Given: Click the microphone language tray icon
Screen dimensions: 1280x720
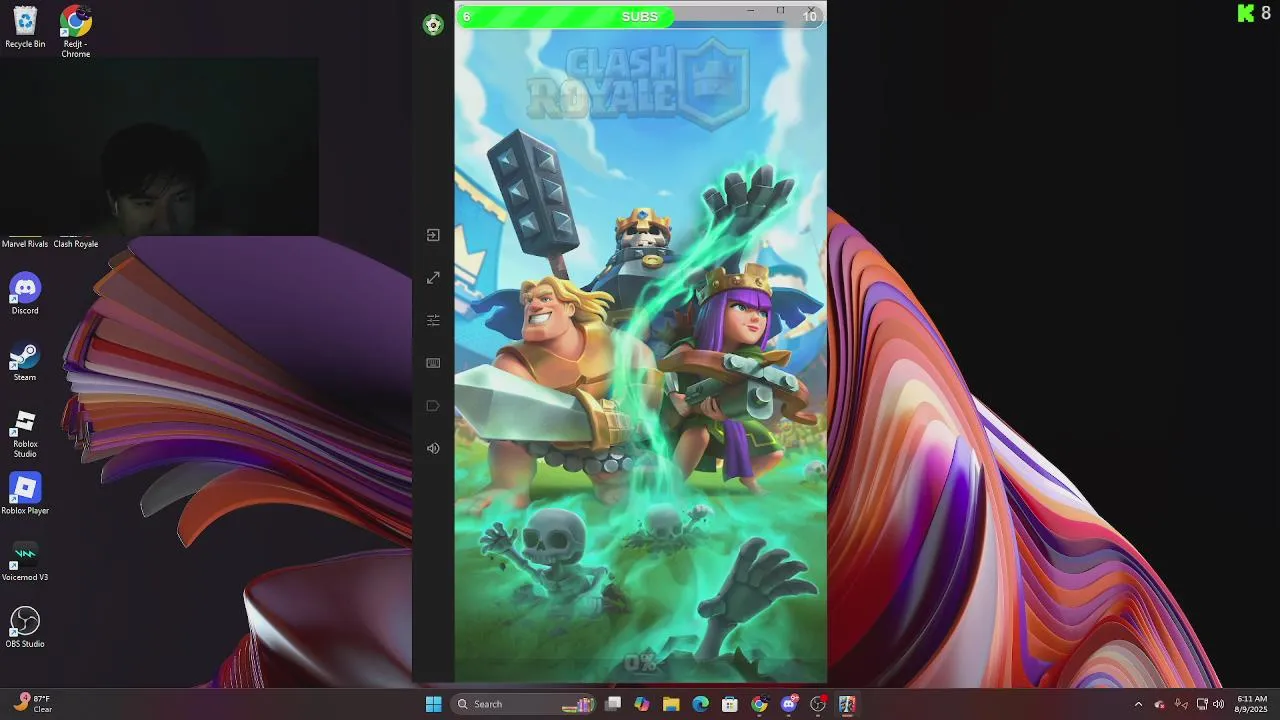Looking at the screenshot, I should point(1181,704).
